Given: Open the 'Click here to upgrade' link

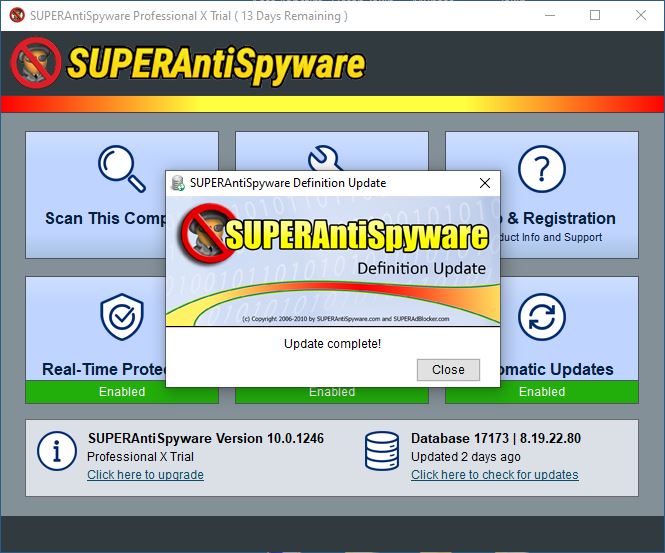Looking at the screenshot, I should 145,475.
